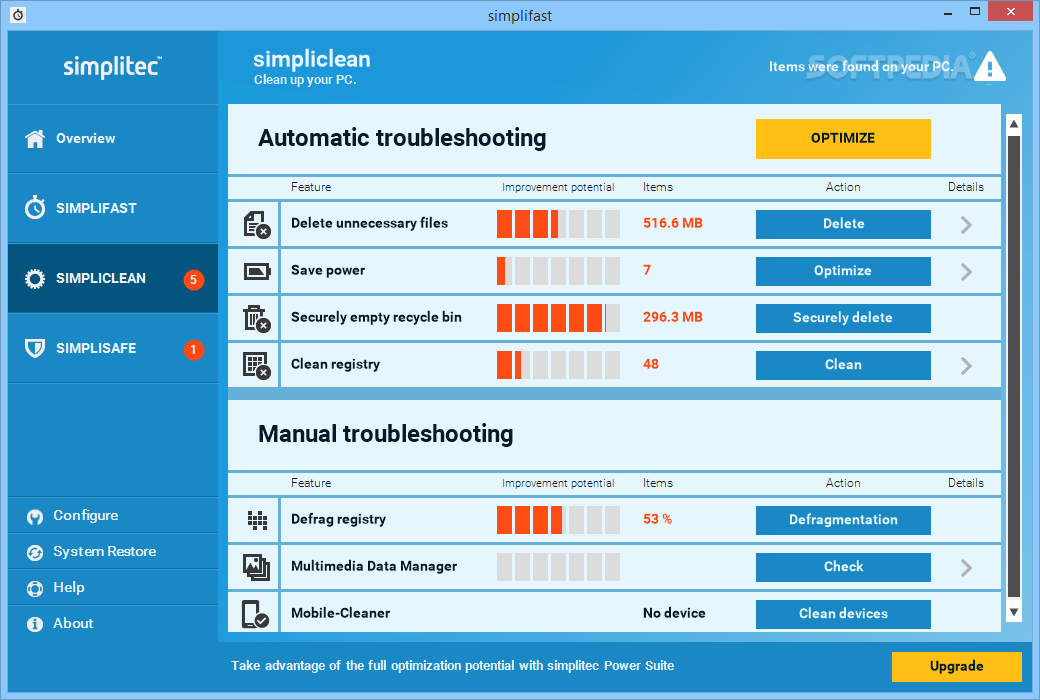Expand details for Clean registry
The width and height of the screenshot is (1040, 700).
[966, 366]
